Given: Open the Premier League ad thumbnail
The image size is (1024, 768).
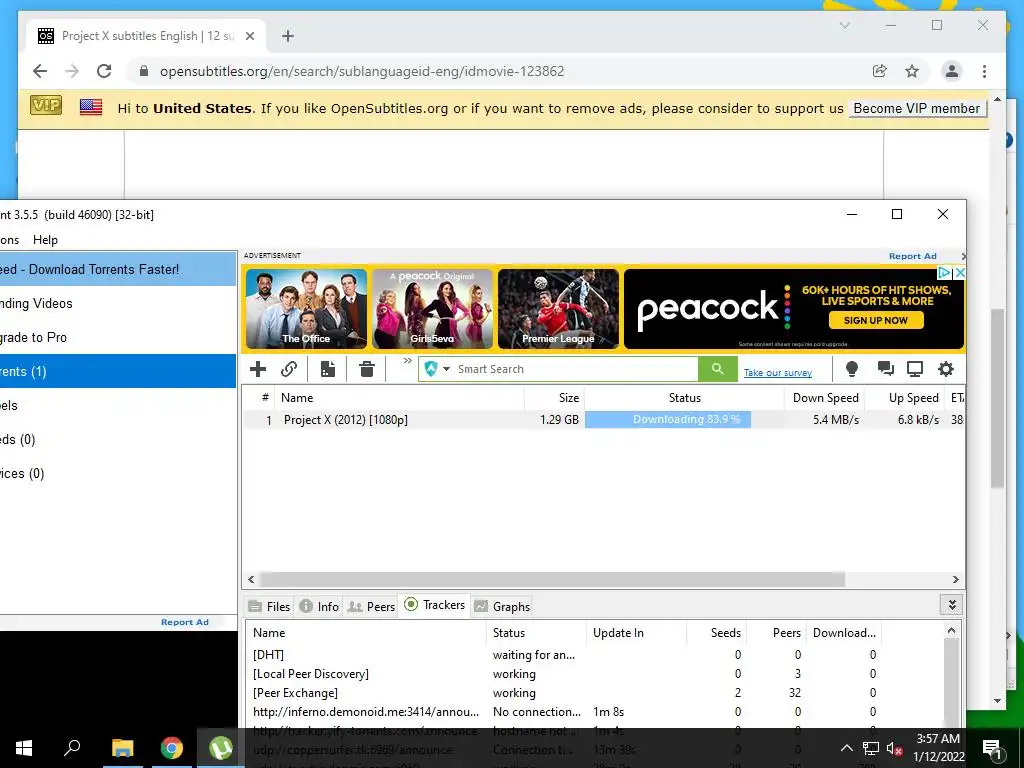Looking at the screenshot, I should (x=558, y=309).
